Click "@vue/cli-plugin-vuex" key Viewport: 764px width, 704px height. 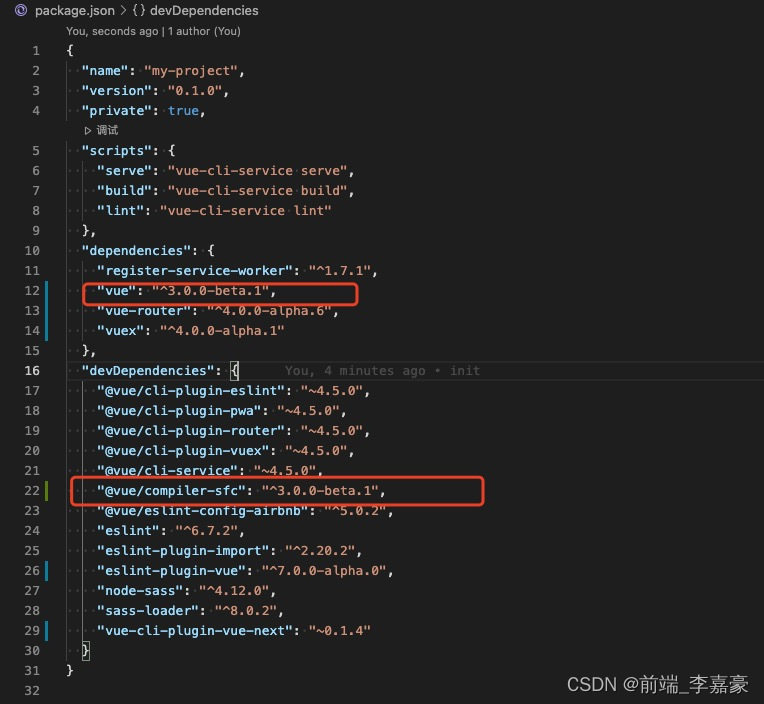pyautogui.click(x=183, y=451)
